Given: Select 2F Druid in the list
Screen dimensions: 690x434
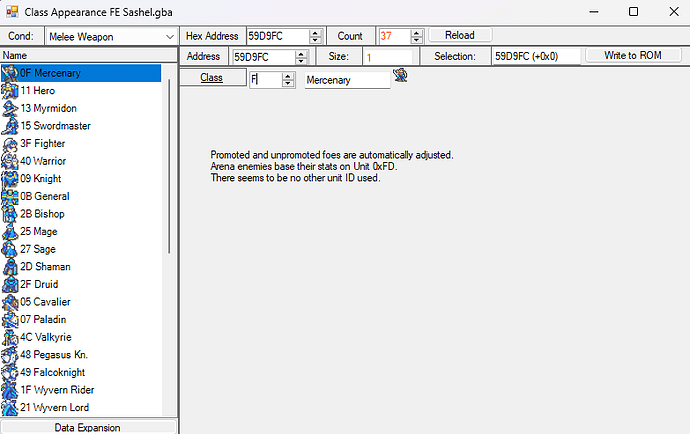Looking at the screenshot, I should pos(42,284).
